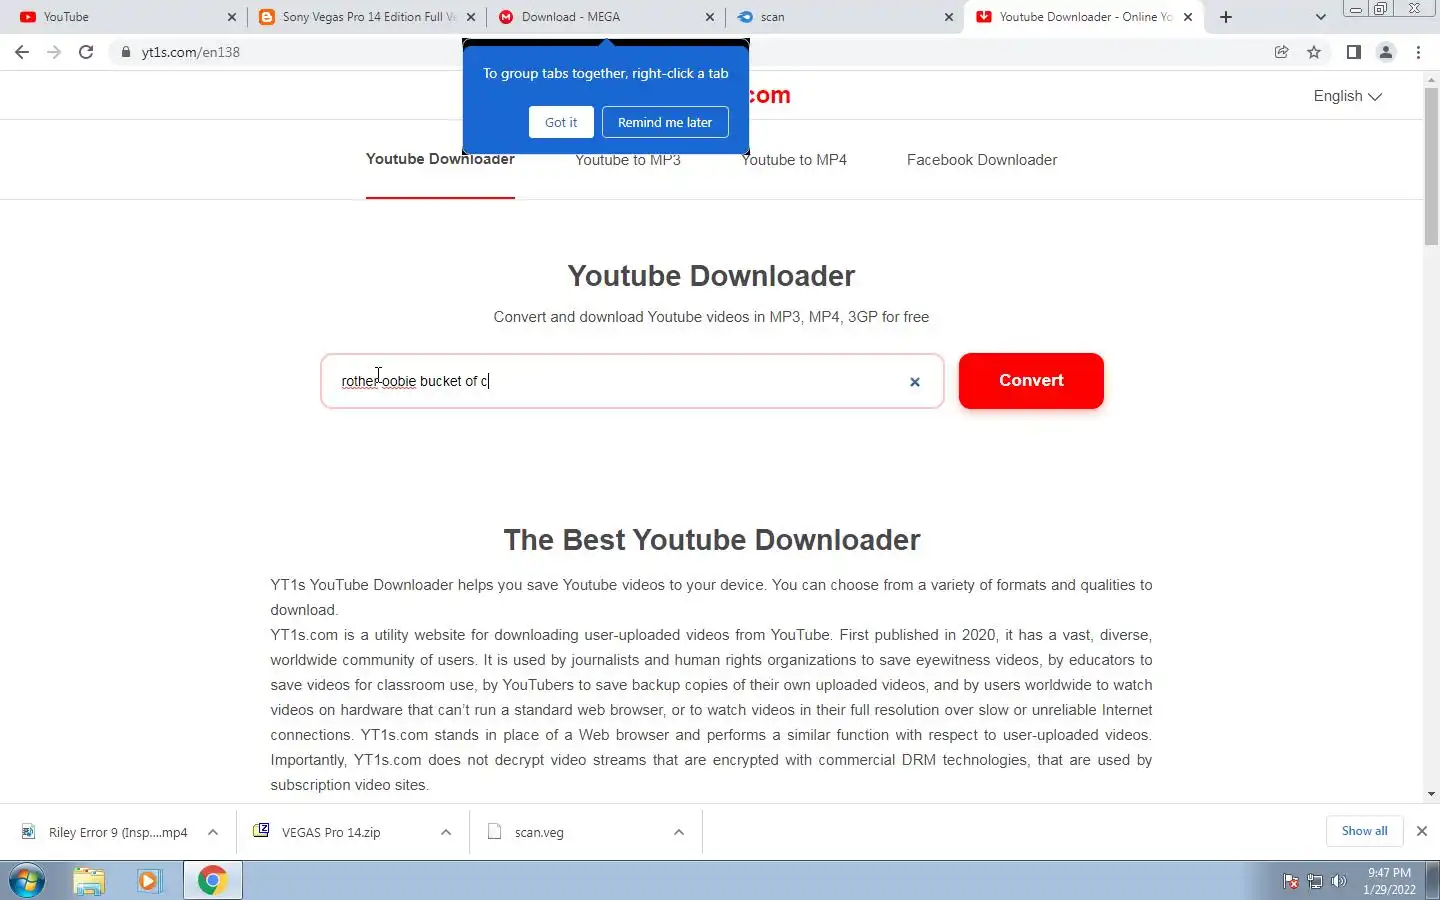Open the English language dropdown
The image size is (1440, 900).
(1347, 96)
